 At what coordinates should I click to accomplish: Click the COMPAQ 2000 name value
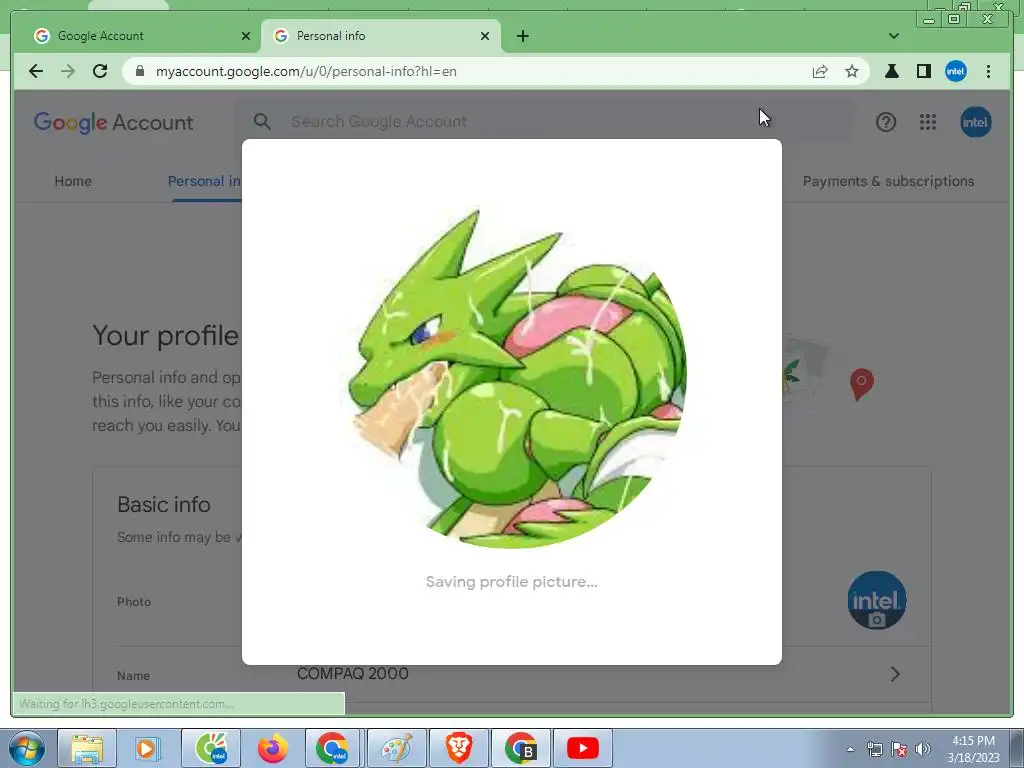353,673
